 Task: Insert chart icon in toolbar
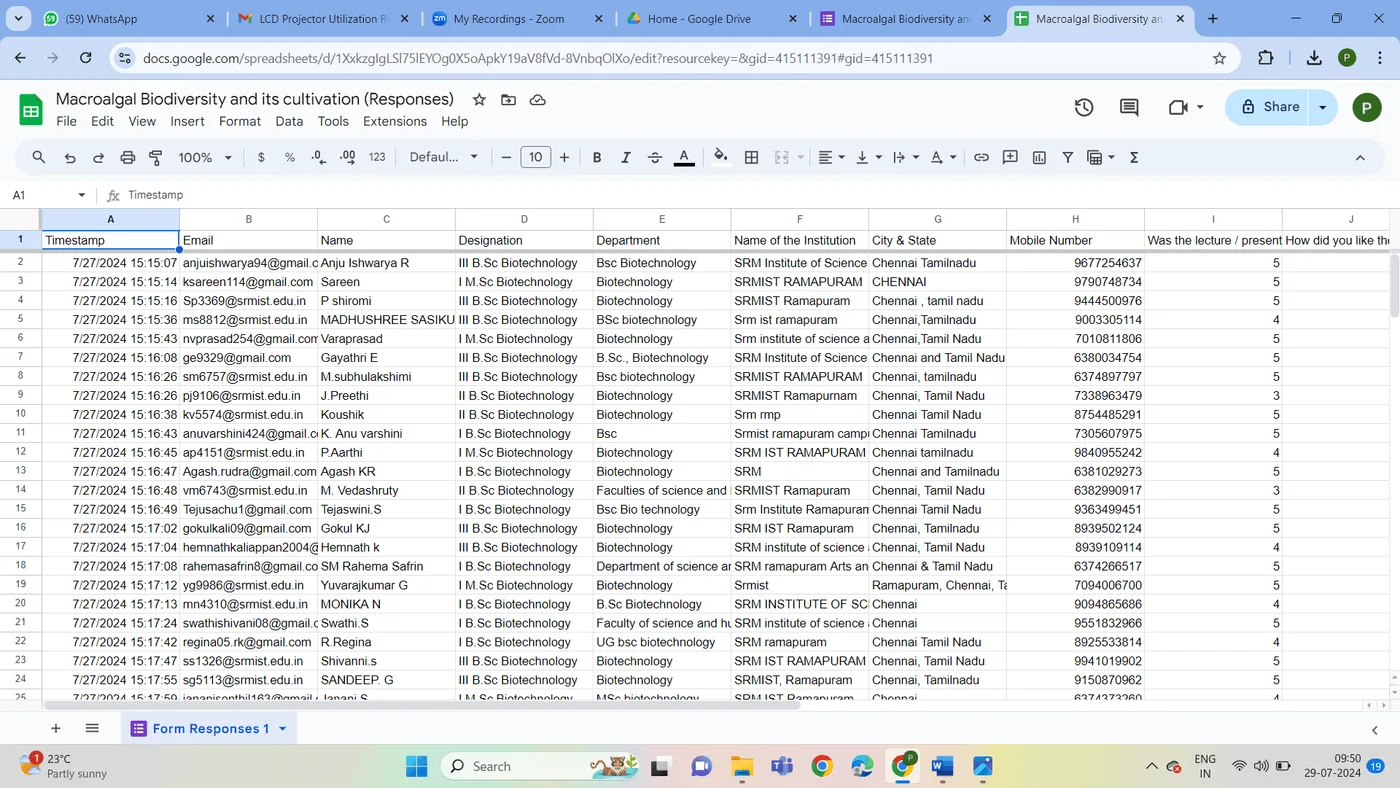click(x=1039, y=157)
